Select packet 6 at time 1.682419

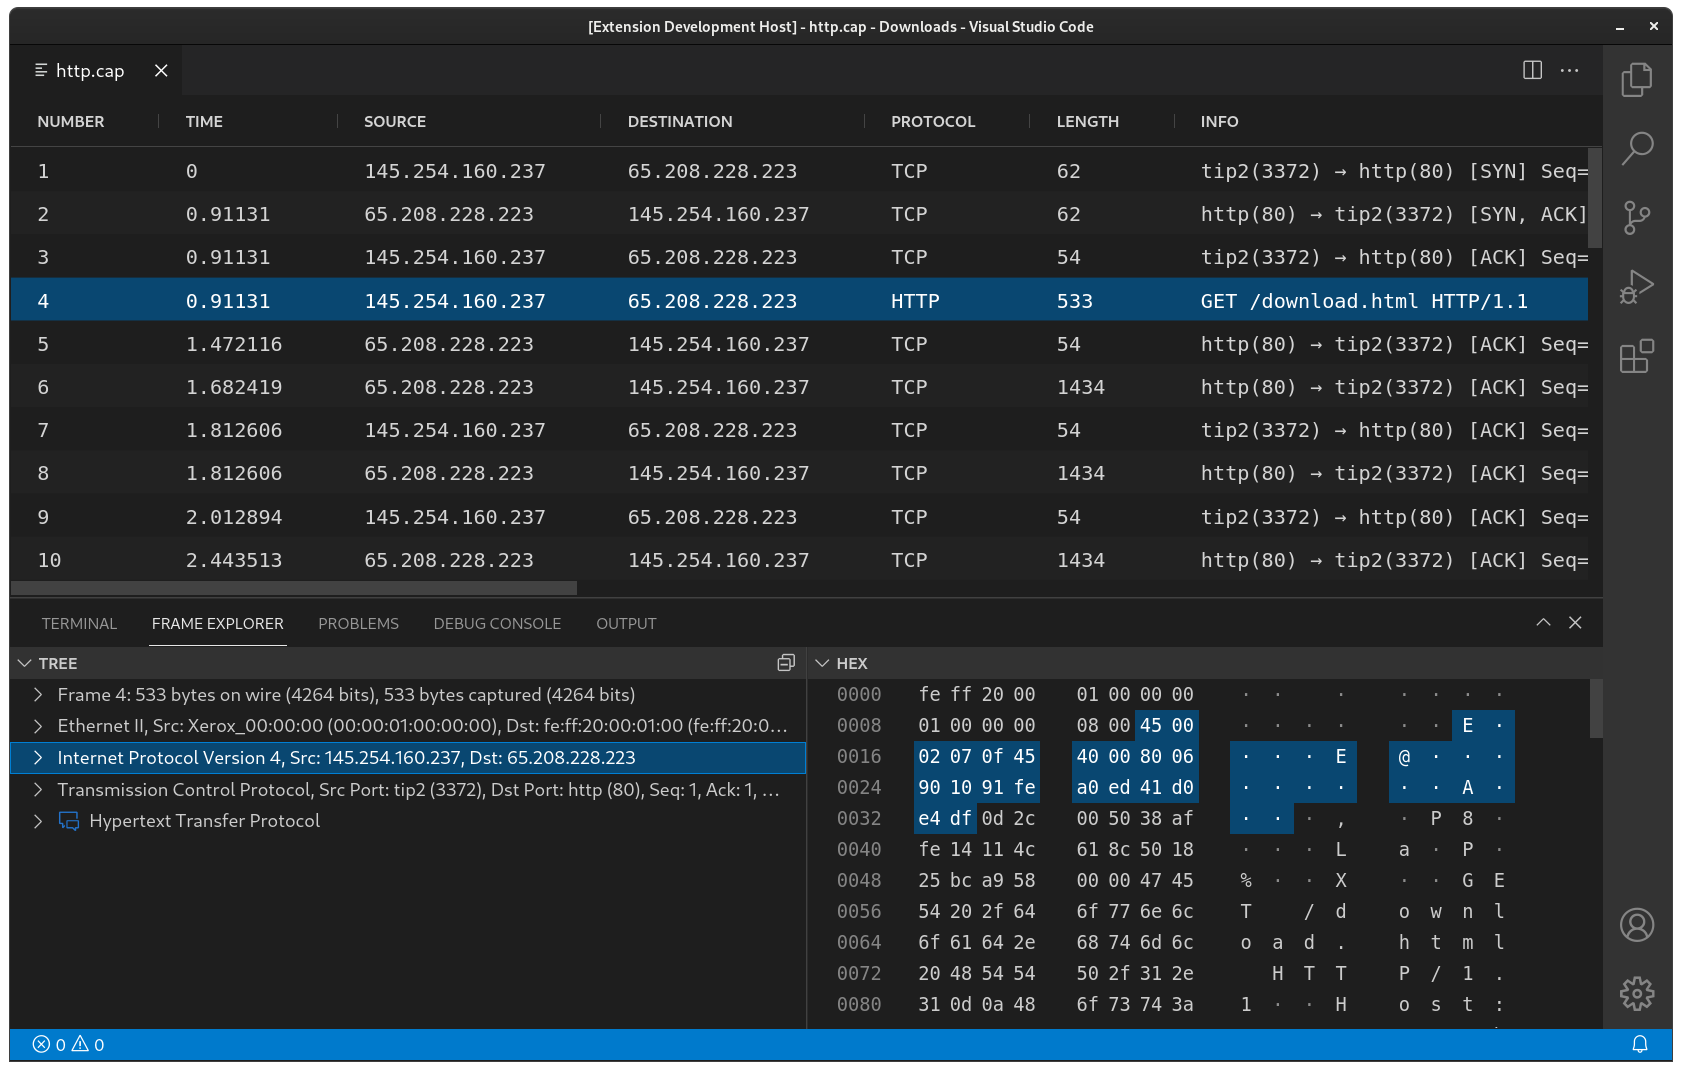799,387
